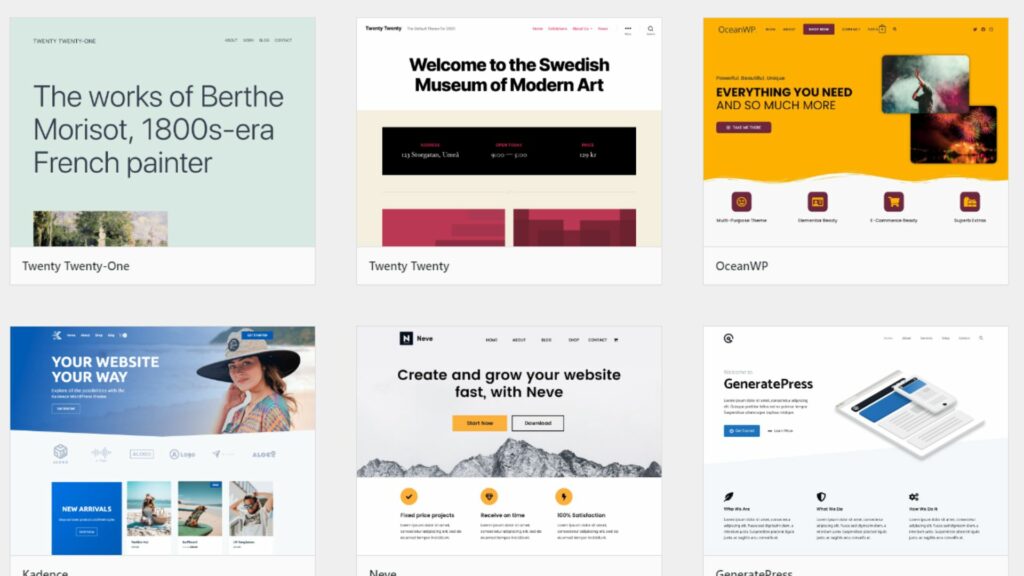Click the isometric device illustration in GeneratePress preview

910,413
